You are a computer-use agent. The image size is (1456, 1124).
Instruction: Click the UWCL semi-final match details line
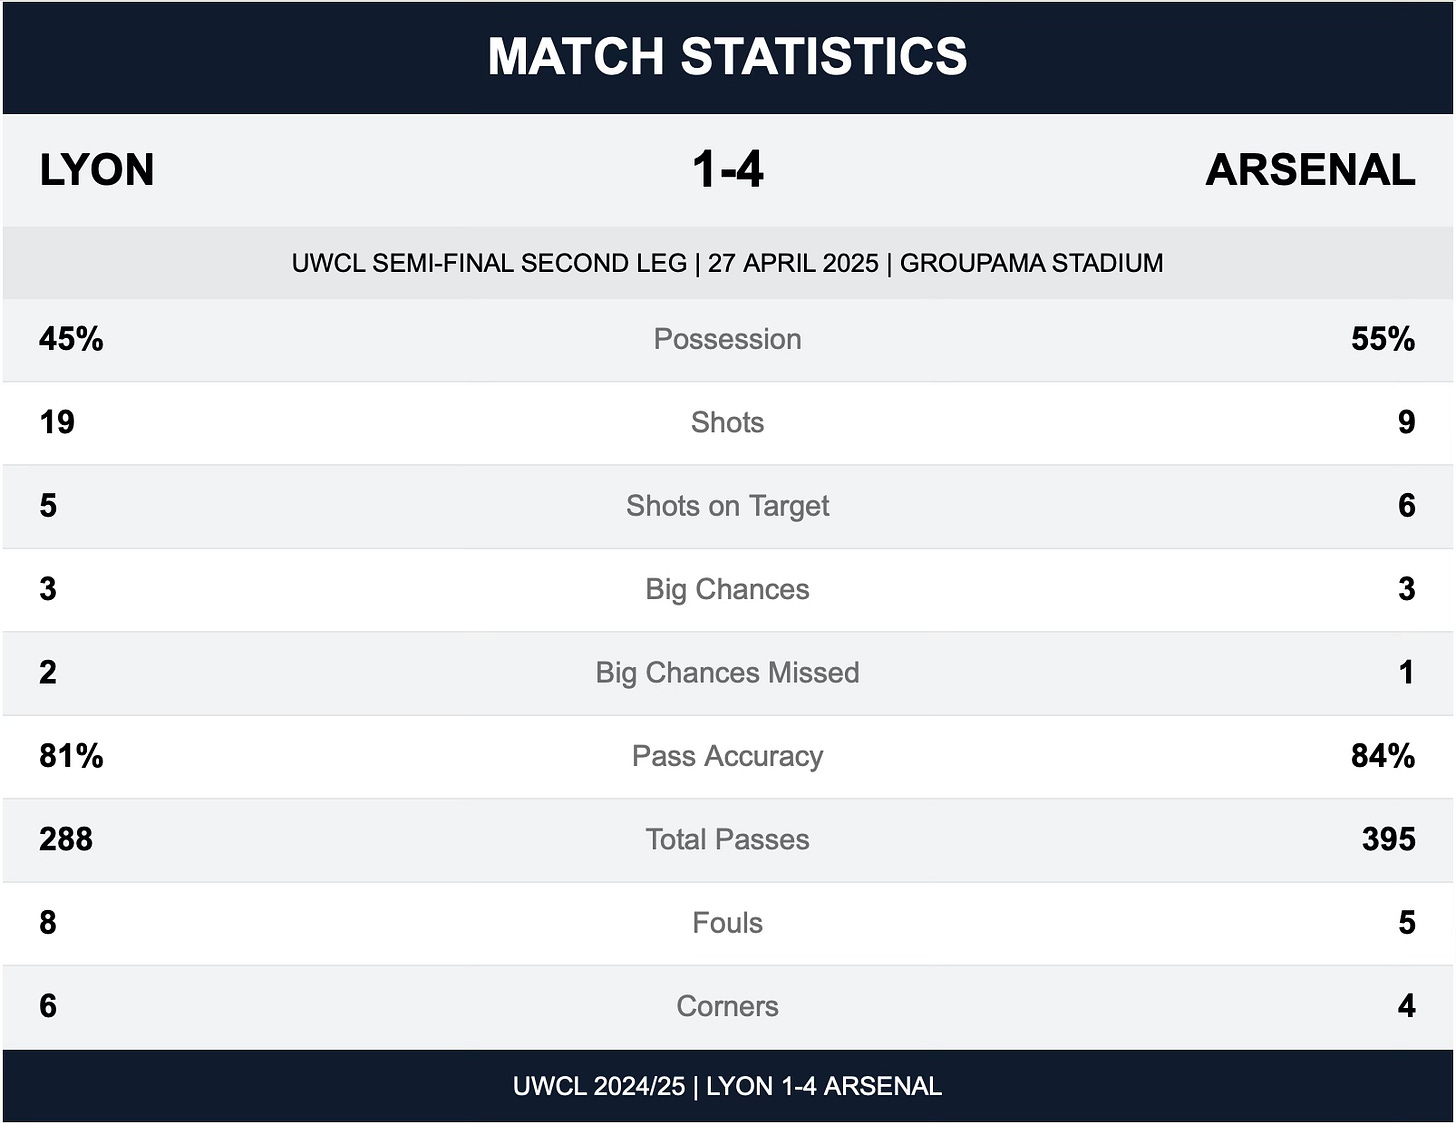727,263
